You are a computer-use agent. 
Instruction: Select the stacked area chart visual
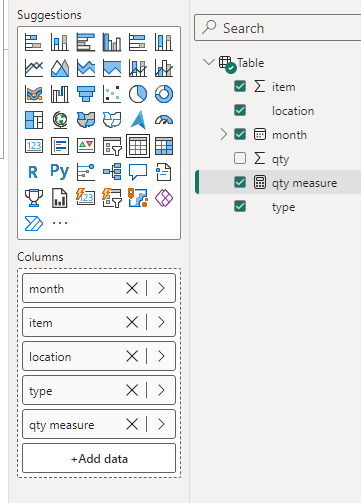click(x=86, y=68)
